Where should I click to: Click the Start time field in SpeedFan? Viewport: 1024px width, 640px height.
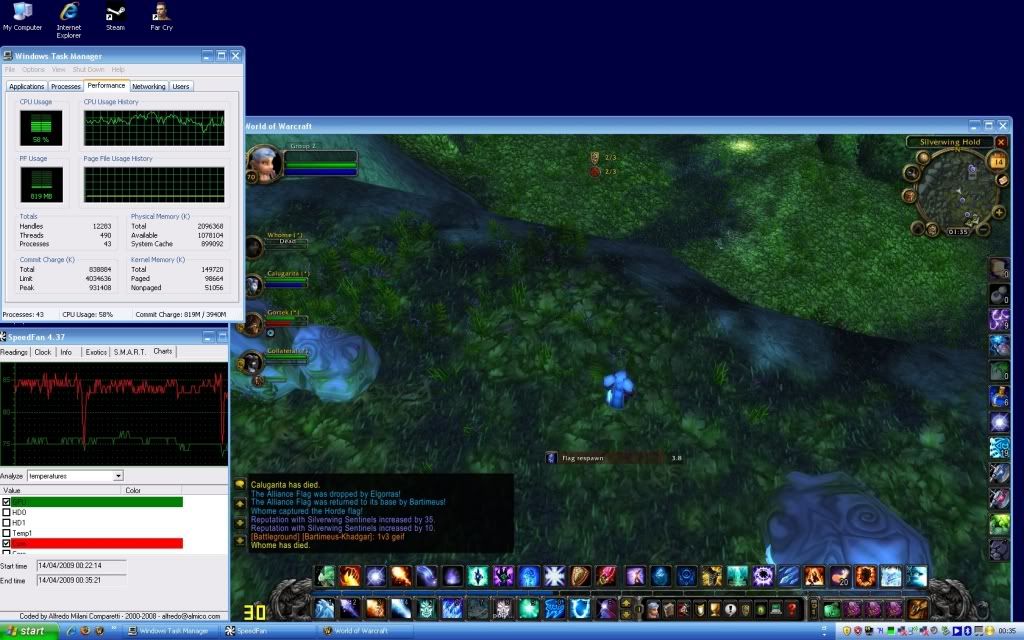tap(81, 566)
